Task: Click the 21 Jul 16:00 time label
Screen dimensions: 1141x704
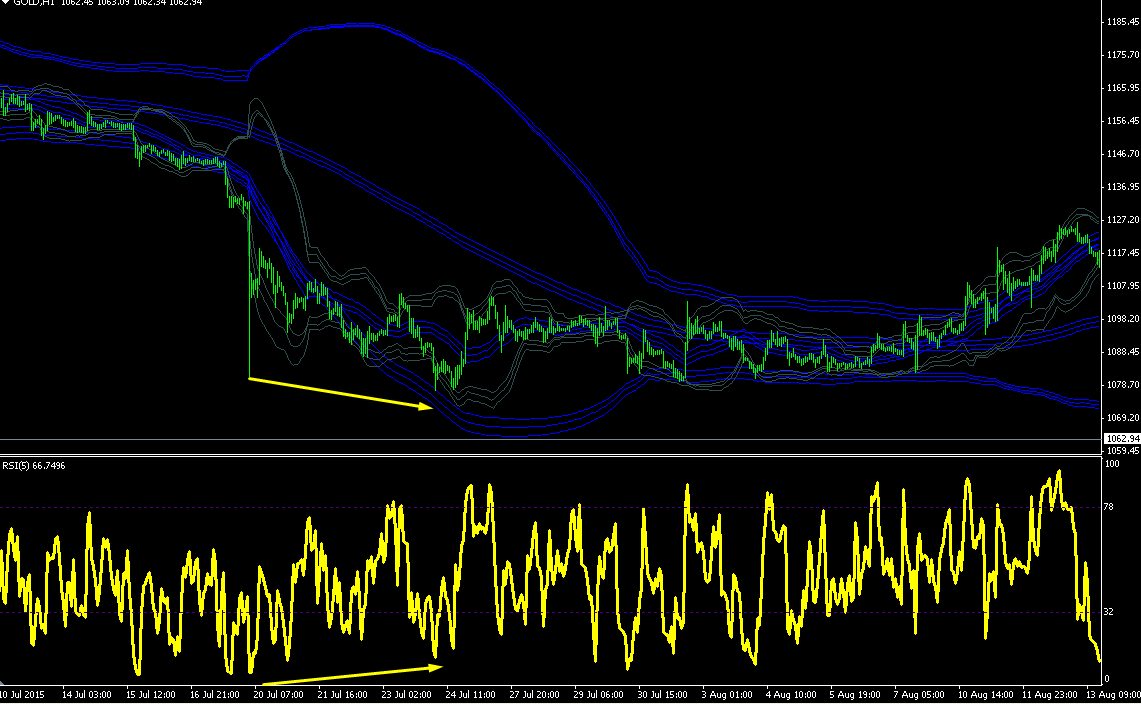Action: point(343,695)
